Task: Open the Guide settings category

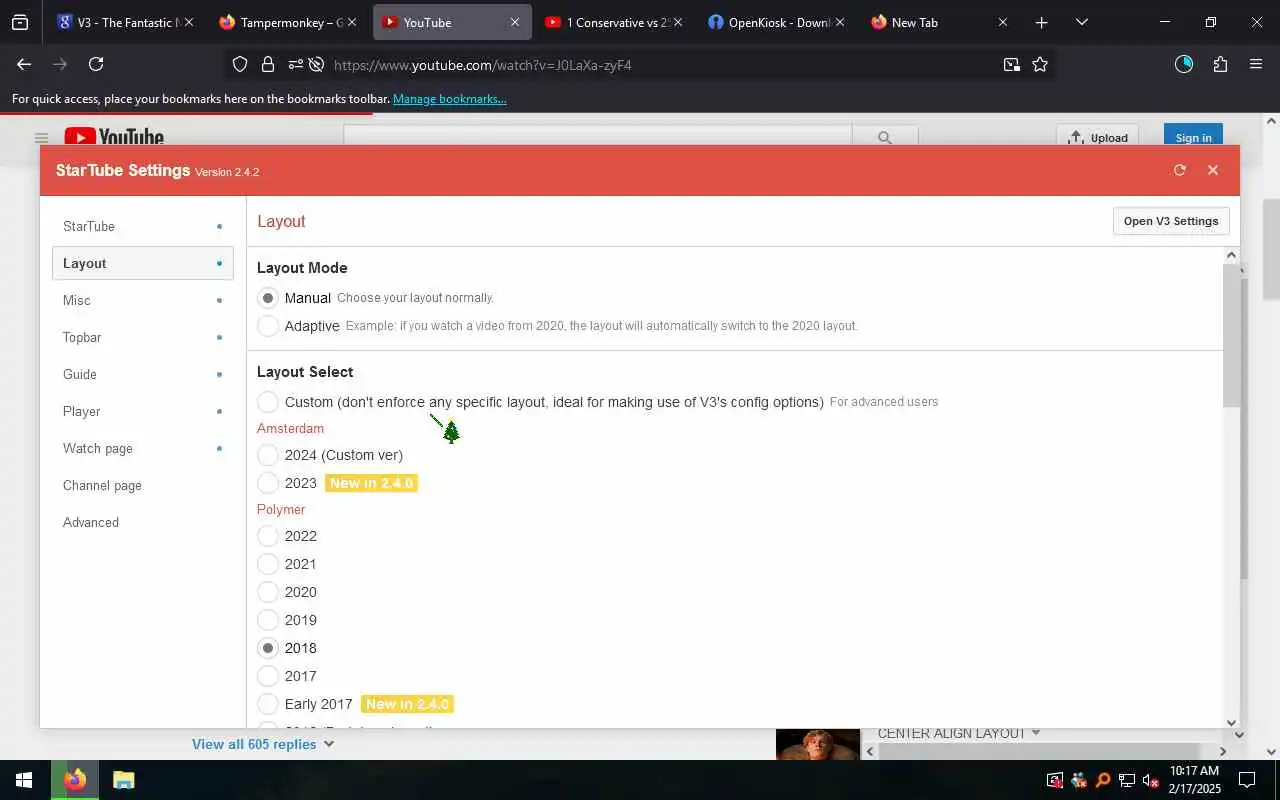Action: [142, 374]
